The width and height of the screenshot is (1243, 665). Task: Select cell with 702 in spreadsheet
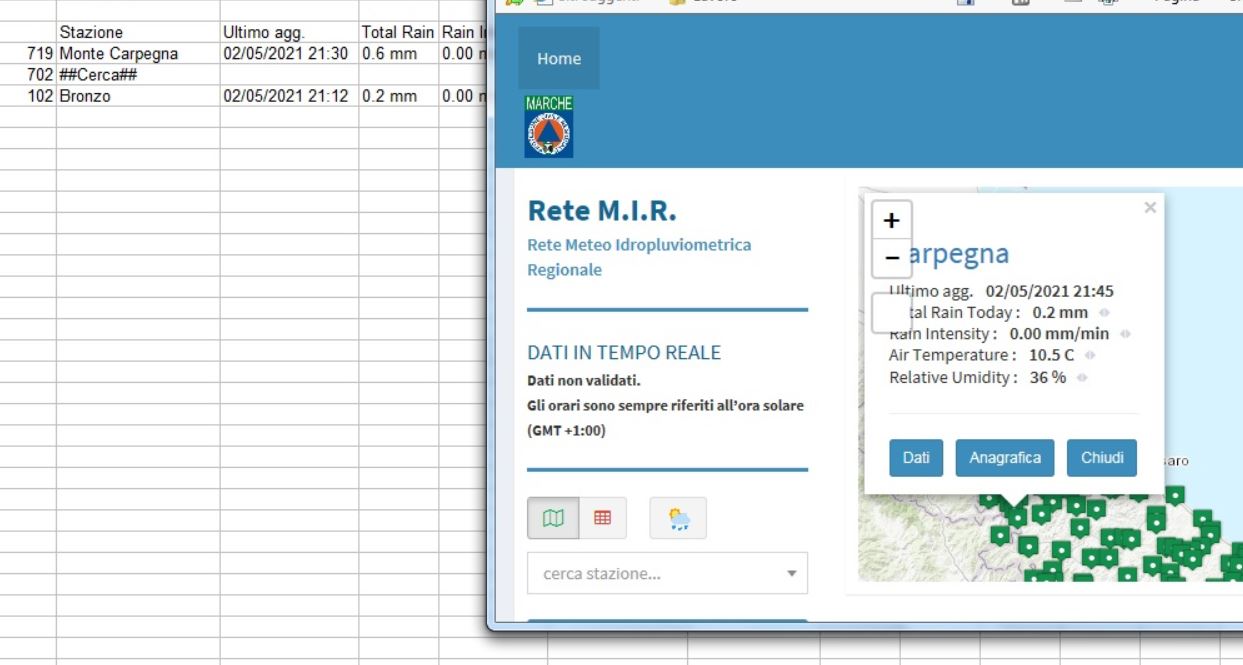[28, 75]
